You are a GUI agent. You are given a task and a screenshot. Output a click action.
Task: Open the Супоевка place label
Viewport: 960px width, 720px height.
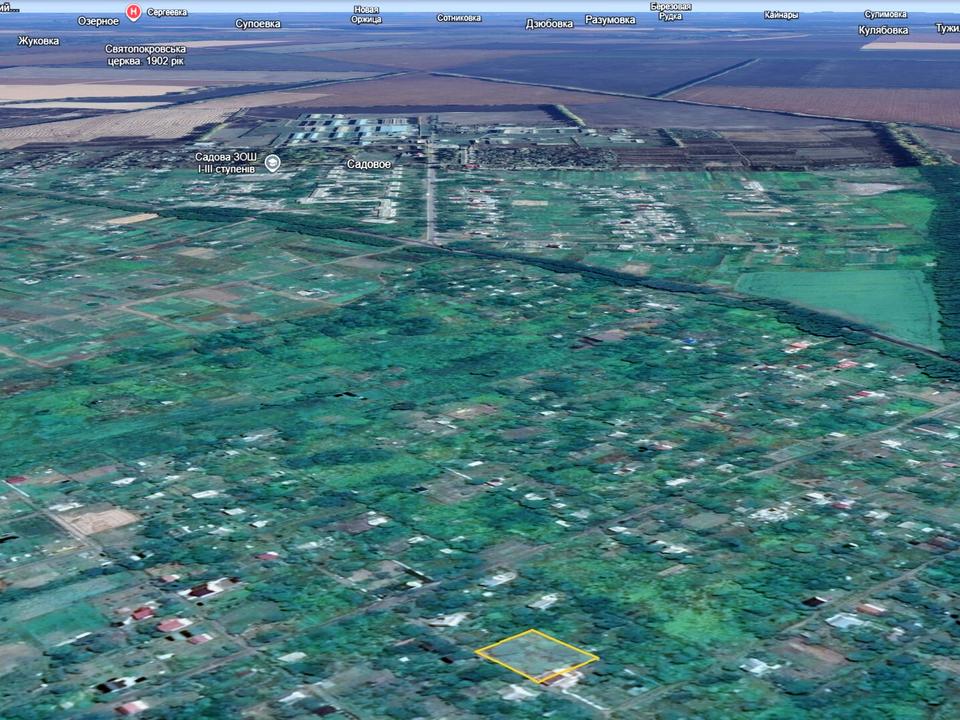pyautogui.click(x=257, y=23)
